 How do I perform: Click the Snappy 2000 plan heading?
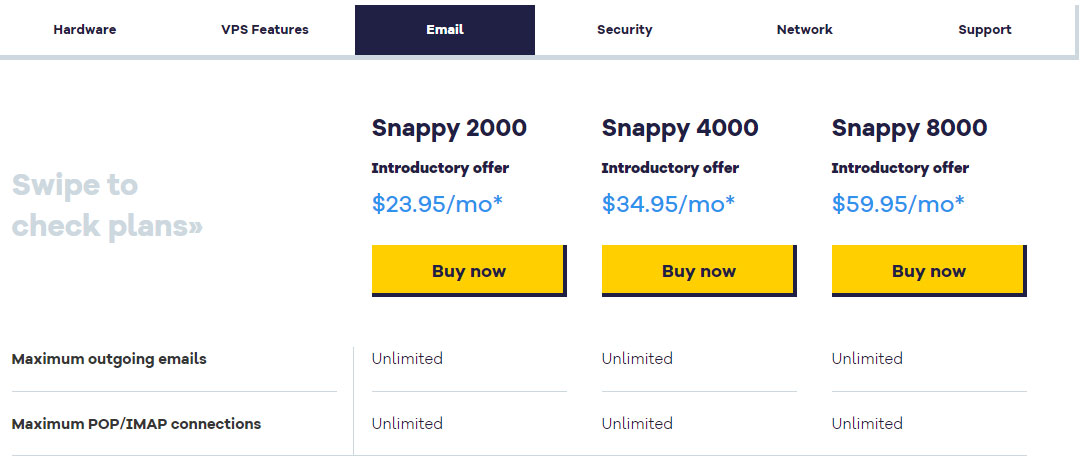pos(449,128)
